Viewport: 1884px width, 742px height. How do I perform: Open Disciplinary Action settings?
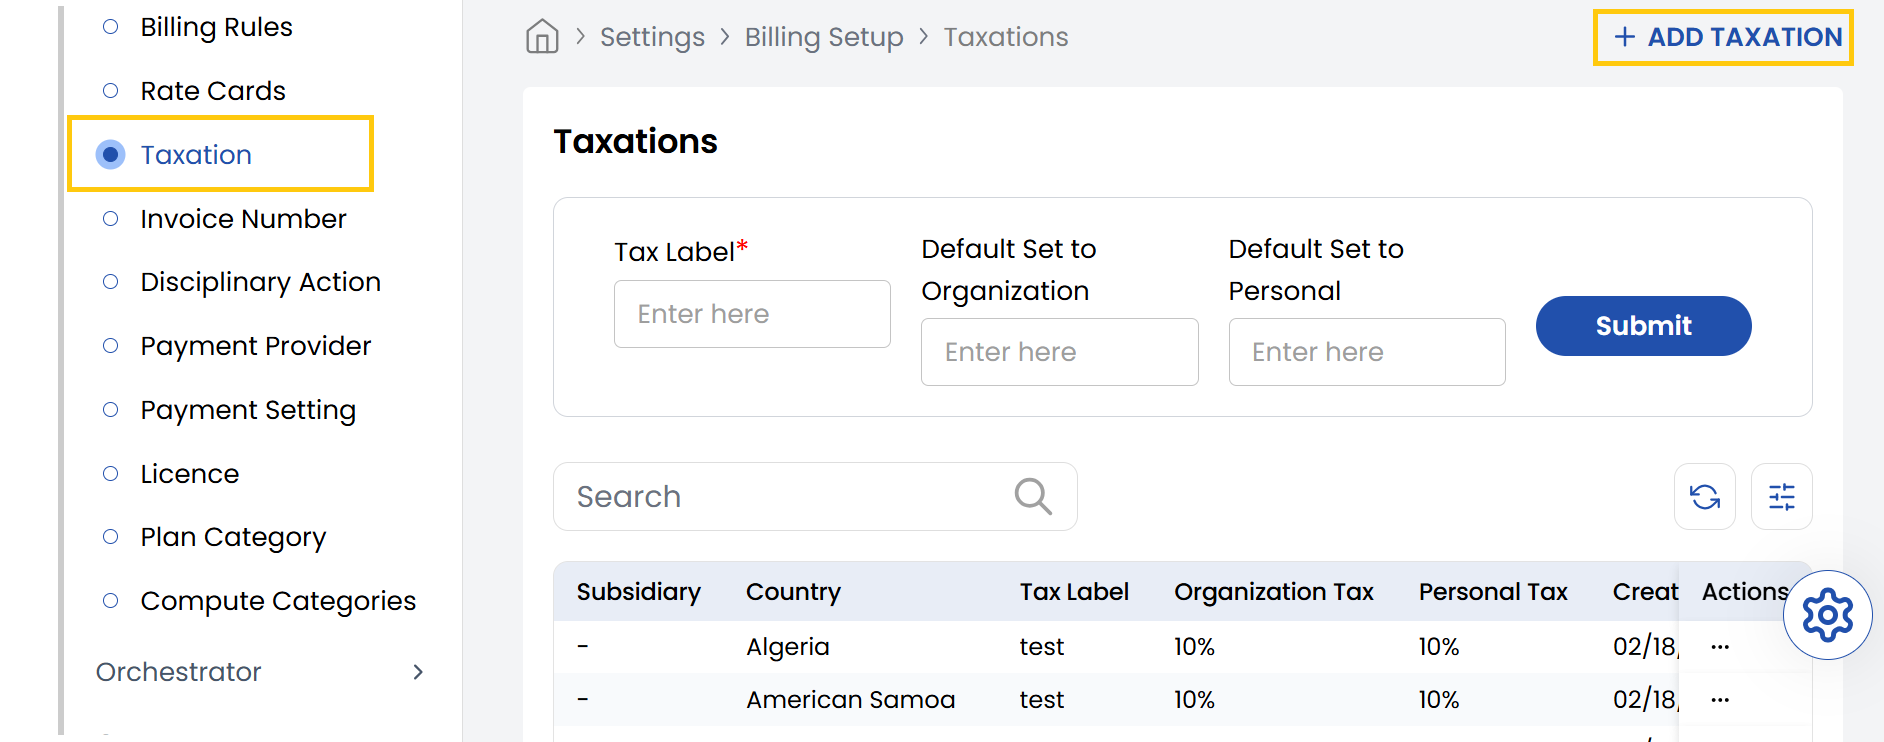coord(260,282)
